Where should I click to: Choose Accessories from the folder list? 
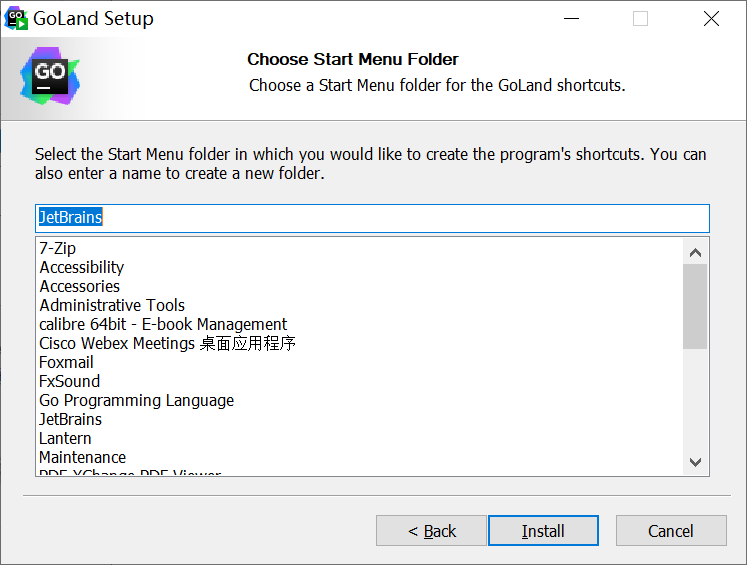point(80,286)
